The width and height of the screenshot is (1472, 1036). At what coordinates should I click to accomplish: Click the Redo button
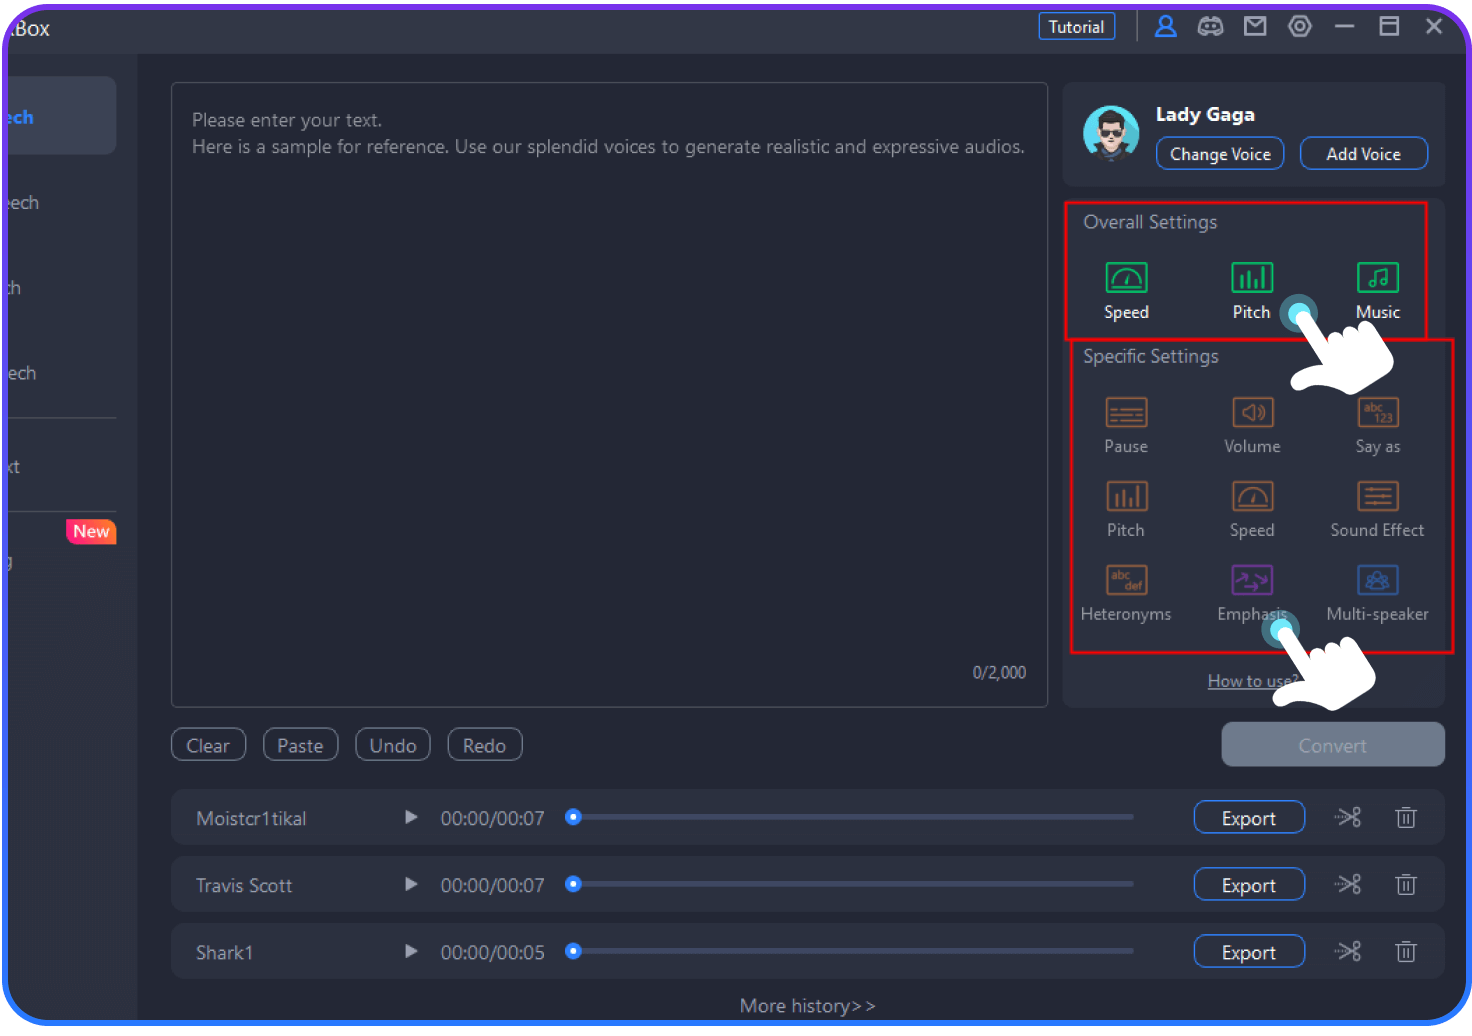click(x=485, y=745)
